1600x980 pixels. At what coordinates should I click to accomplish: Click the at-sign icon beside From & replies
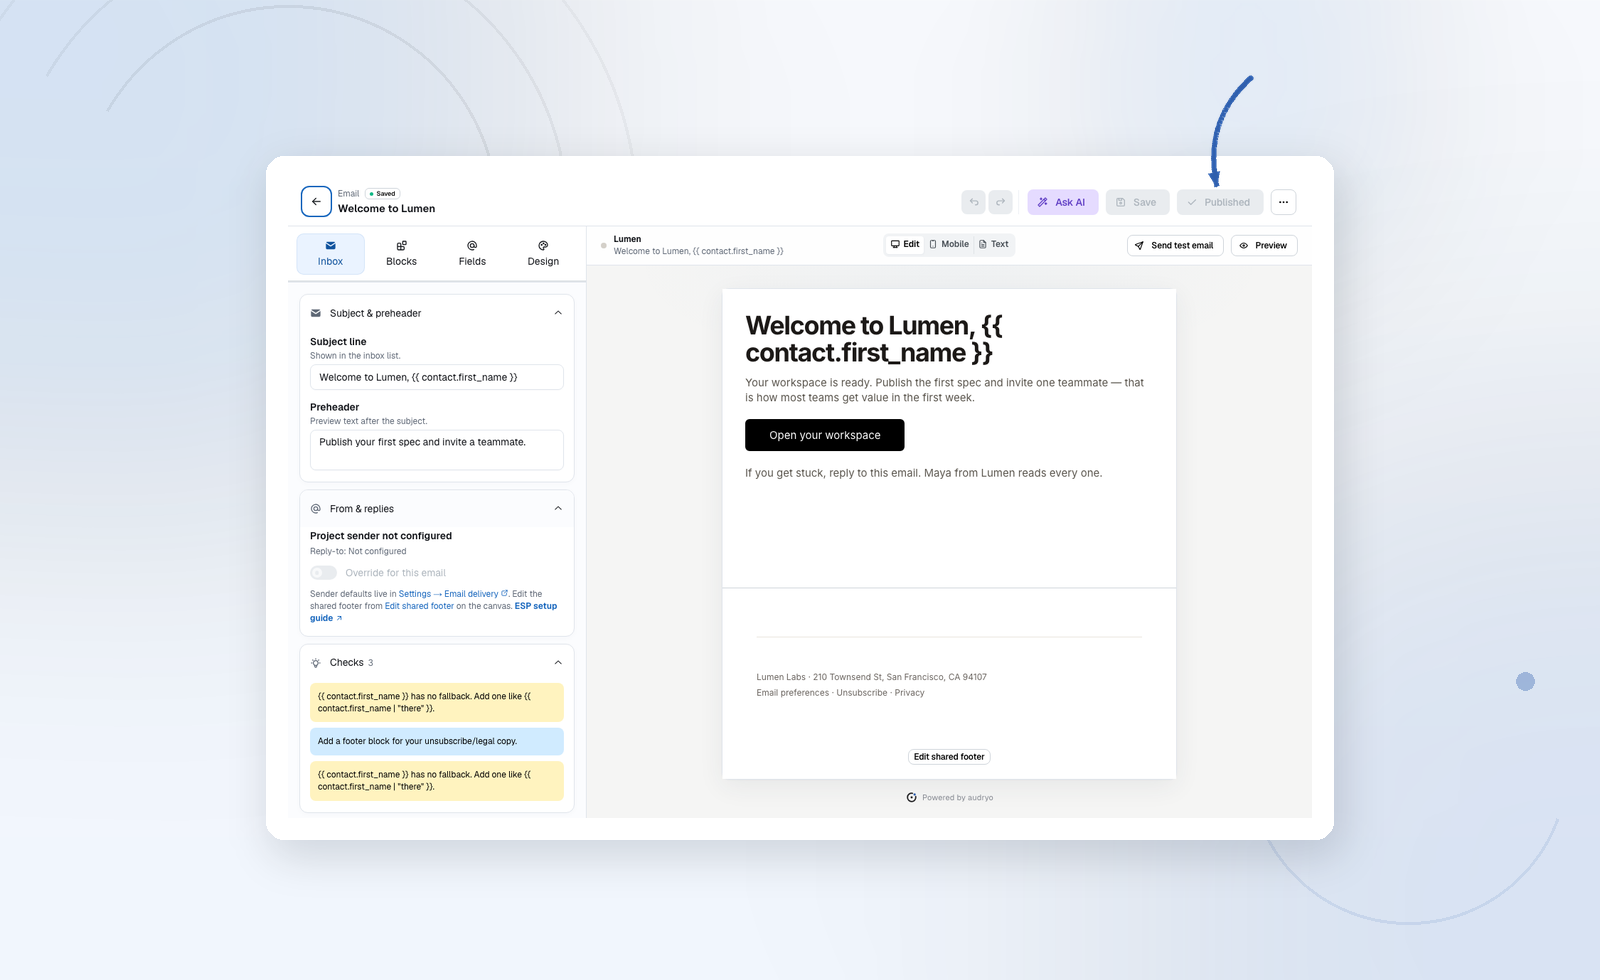[x=316, y=508]
